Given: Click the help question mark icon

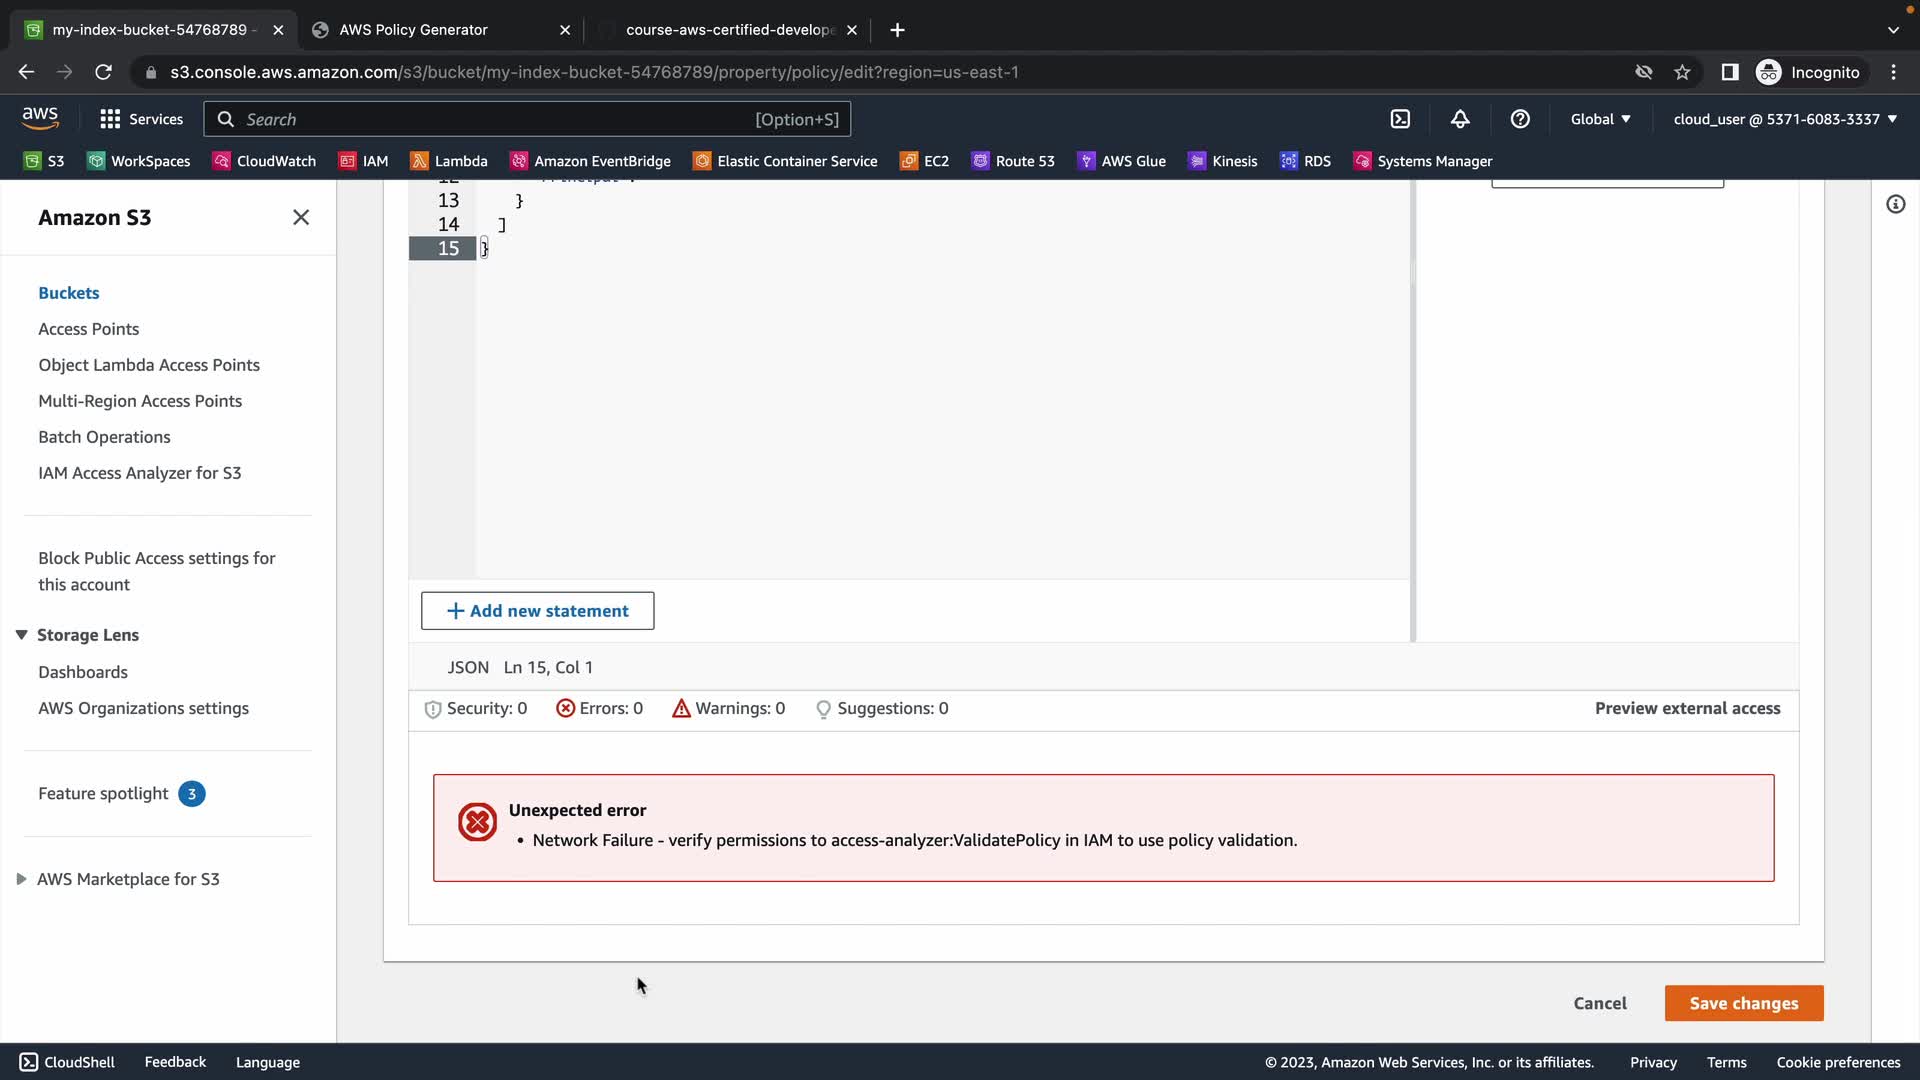Looking at the screenshot, I should 1520,119.
